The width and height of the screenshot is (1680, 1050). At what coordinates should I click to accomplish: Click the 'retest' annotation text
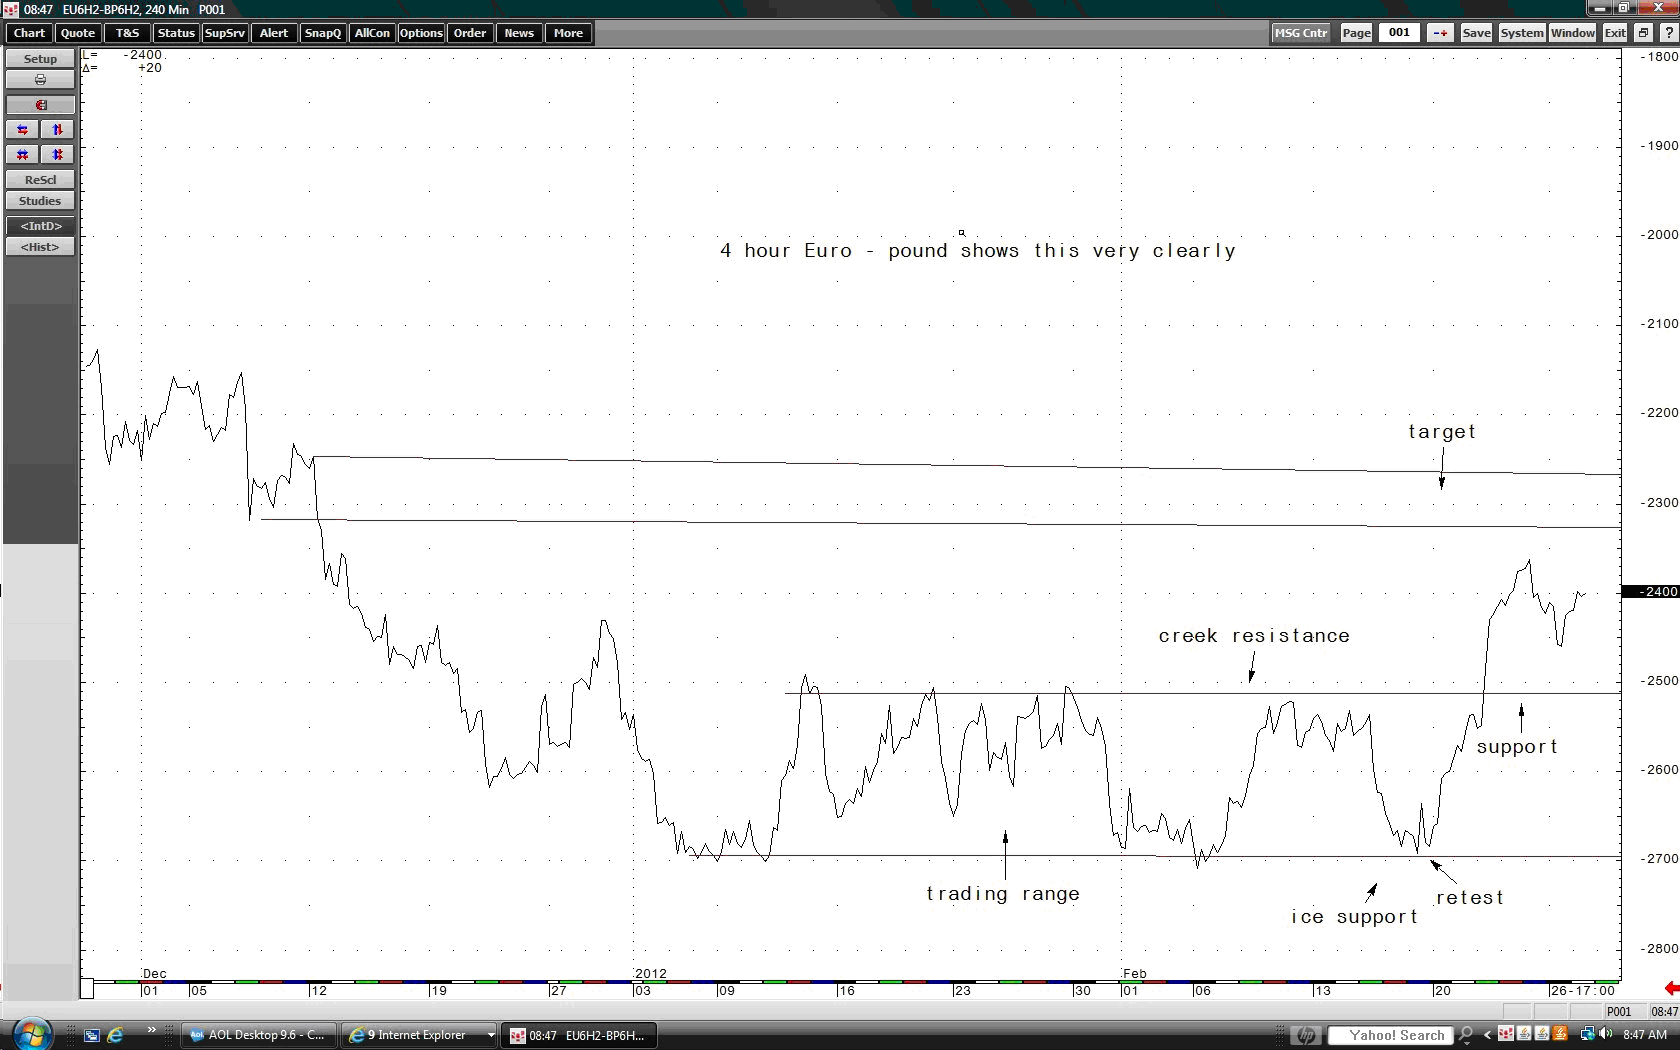tap(1470, 898)
